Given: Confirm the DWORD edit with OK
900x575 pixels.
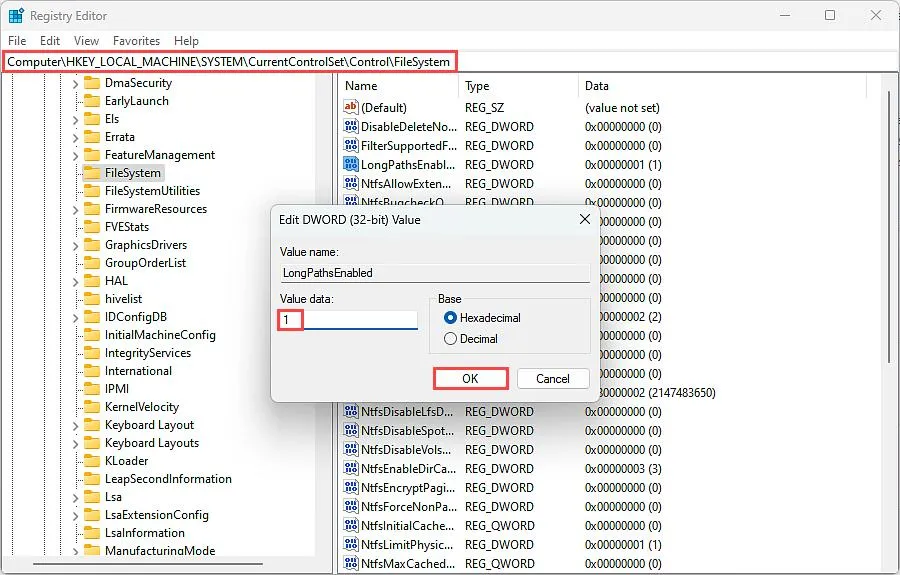Looking at the screenshot, I should coord(471,379).
